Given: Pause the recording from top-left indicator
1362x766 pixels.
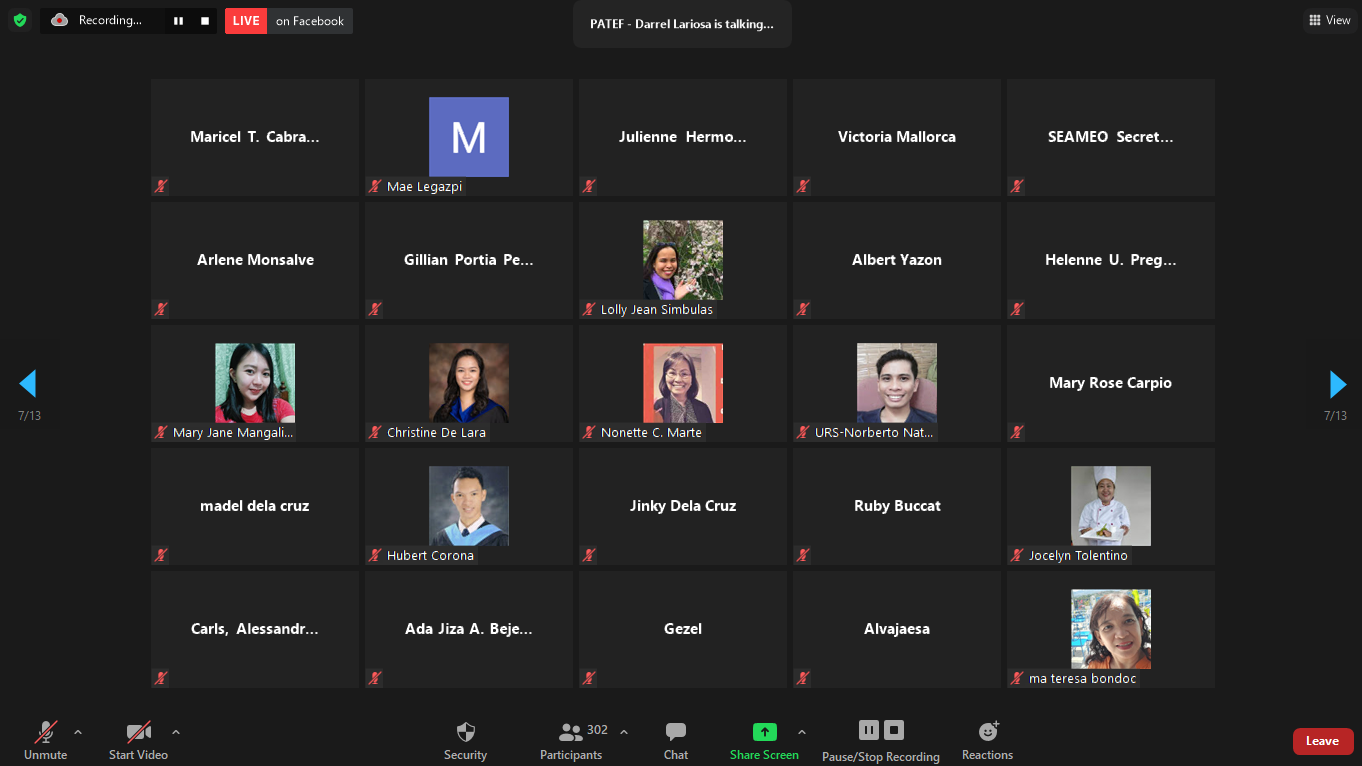Looking at the screenshot, I should pyautogui.click(x=178, y=21).
